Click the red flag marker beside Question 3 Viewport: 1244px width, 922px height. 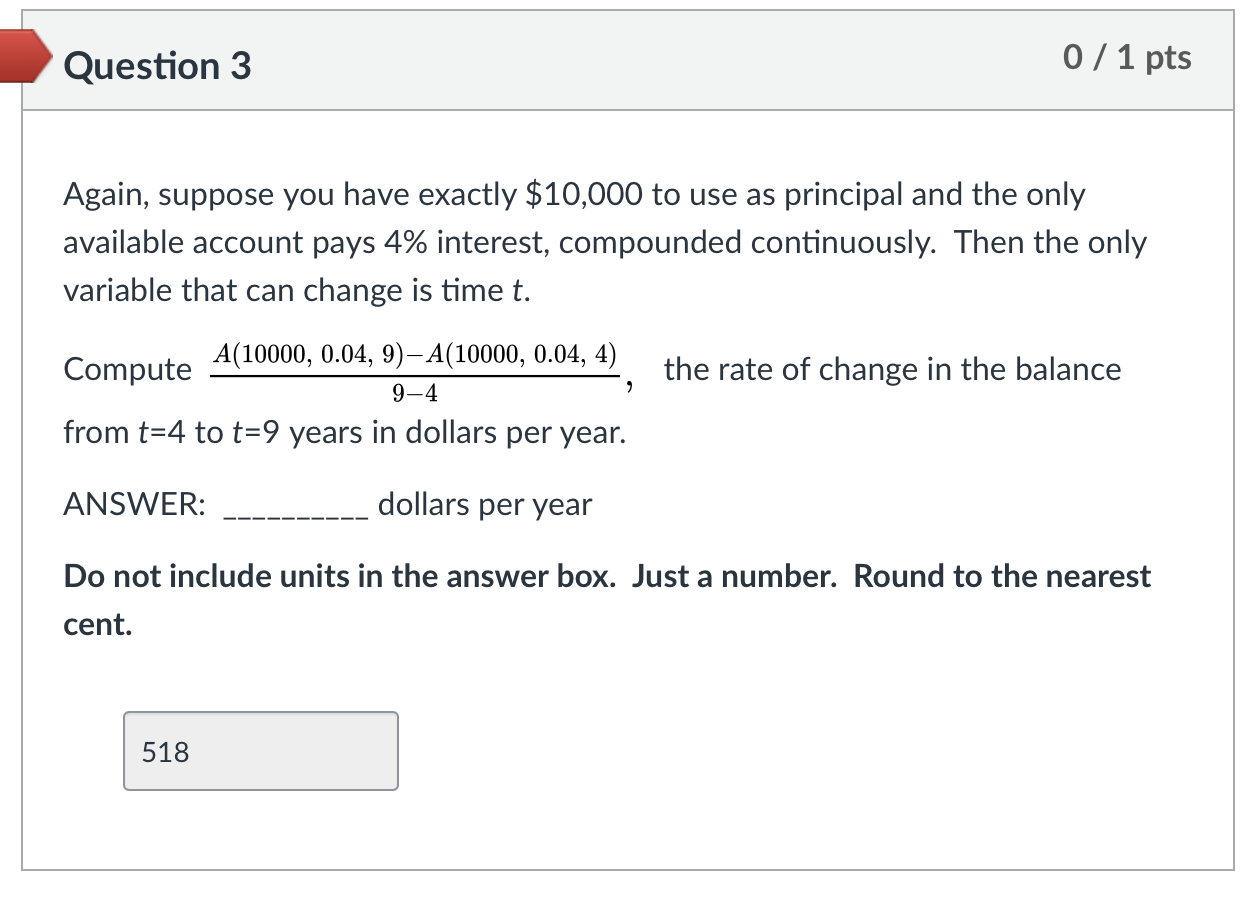(24, 57)
